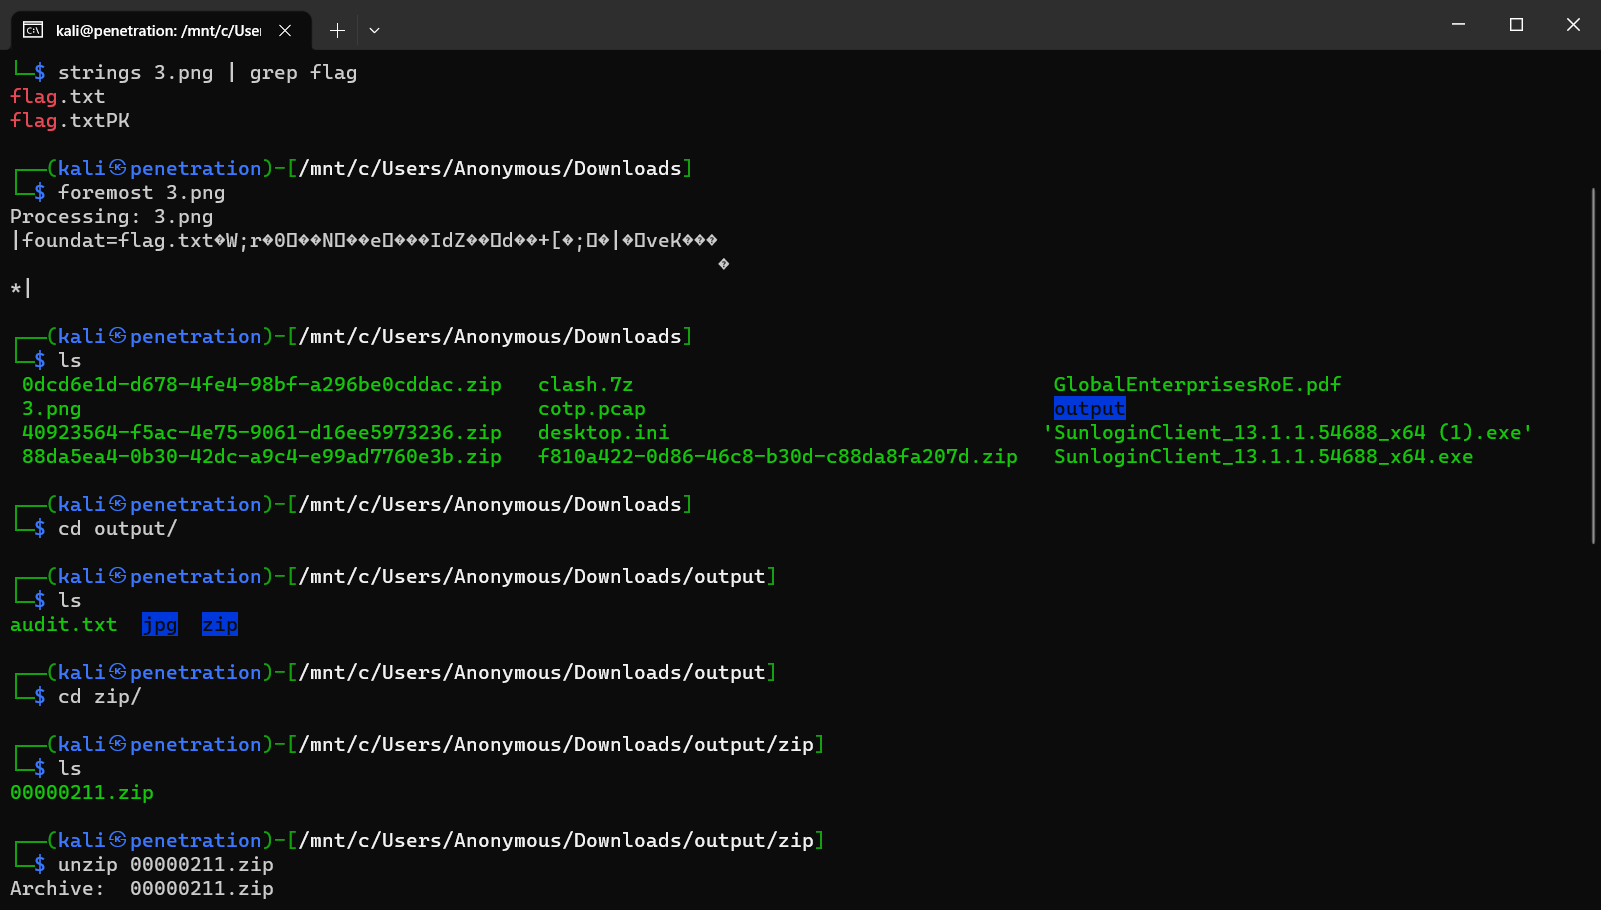Click the foundat=flag.txt output line
Image resolution: width=1601 pixels, height=910 pixels.
click(x=364, y=240)
